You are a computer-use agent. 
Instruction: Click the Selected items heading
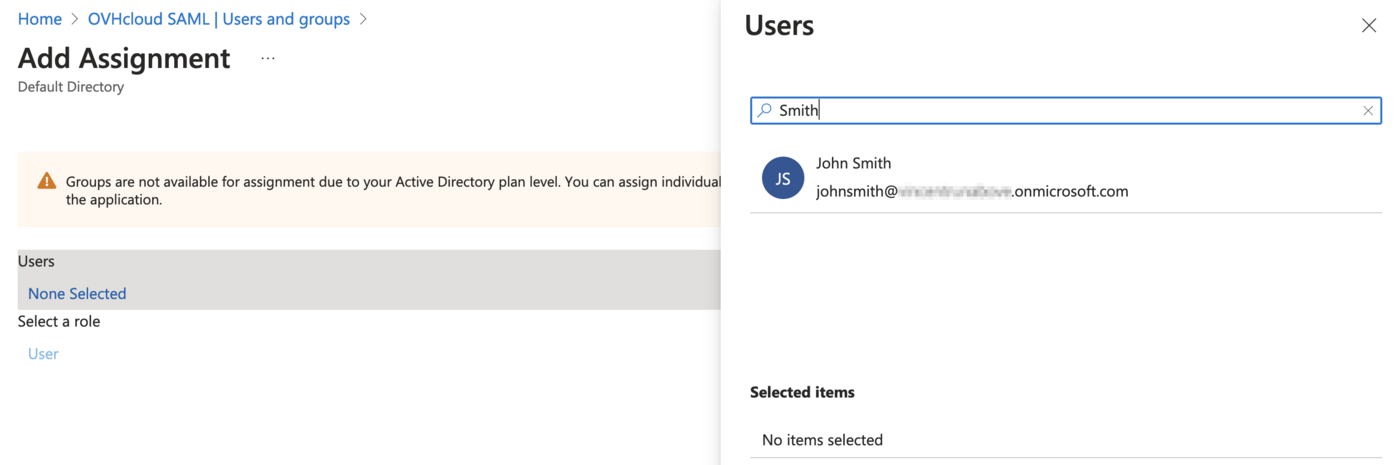802,392
